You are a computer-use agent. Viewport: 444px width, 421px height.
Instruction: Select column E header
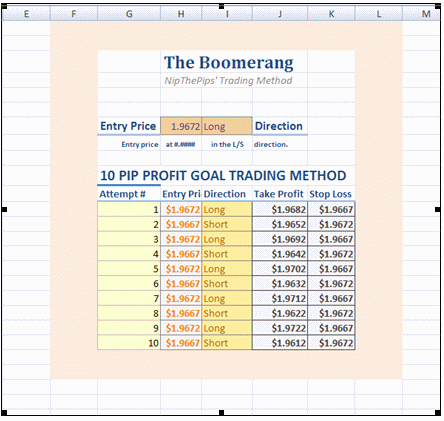tap(26, 14)
